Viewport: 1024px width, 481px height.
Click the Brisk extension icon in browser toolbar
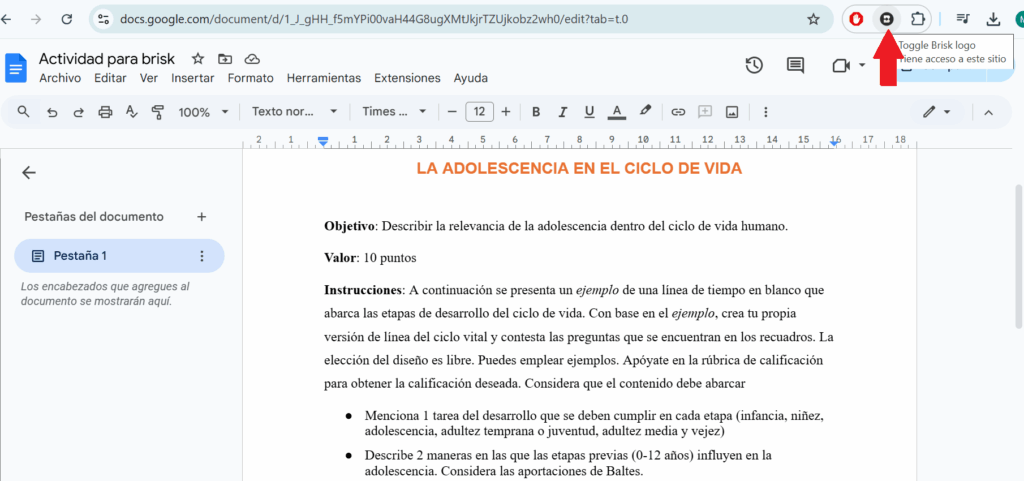coord(886,19)
